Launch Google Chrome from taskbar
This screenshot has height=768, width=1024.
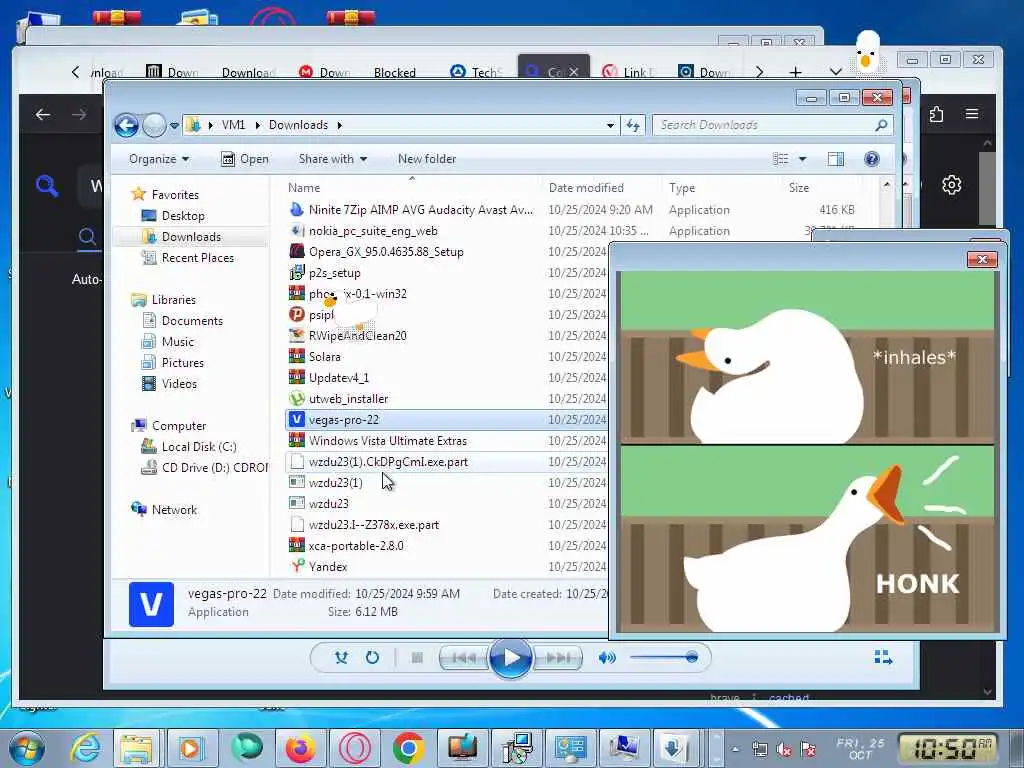[409, 748]
